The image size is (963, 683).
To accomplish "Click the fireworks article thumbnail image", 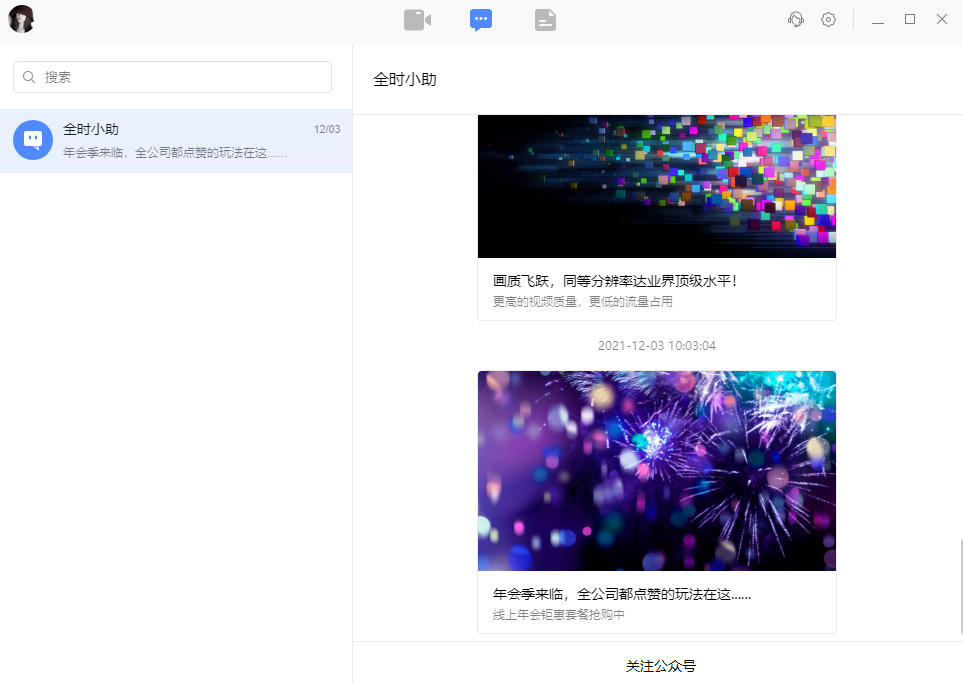I will pos(657,470).
